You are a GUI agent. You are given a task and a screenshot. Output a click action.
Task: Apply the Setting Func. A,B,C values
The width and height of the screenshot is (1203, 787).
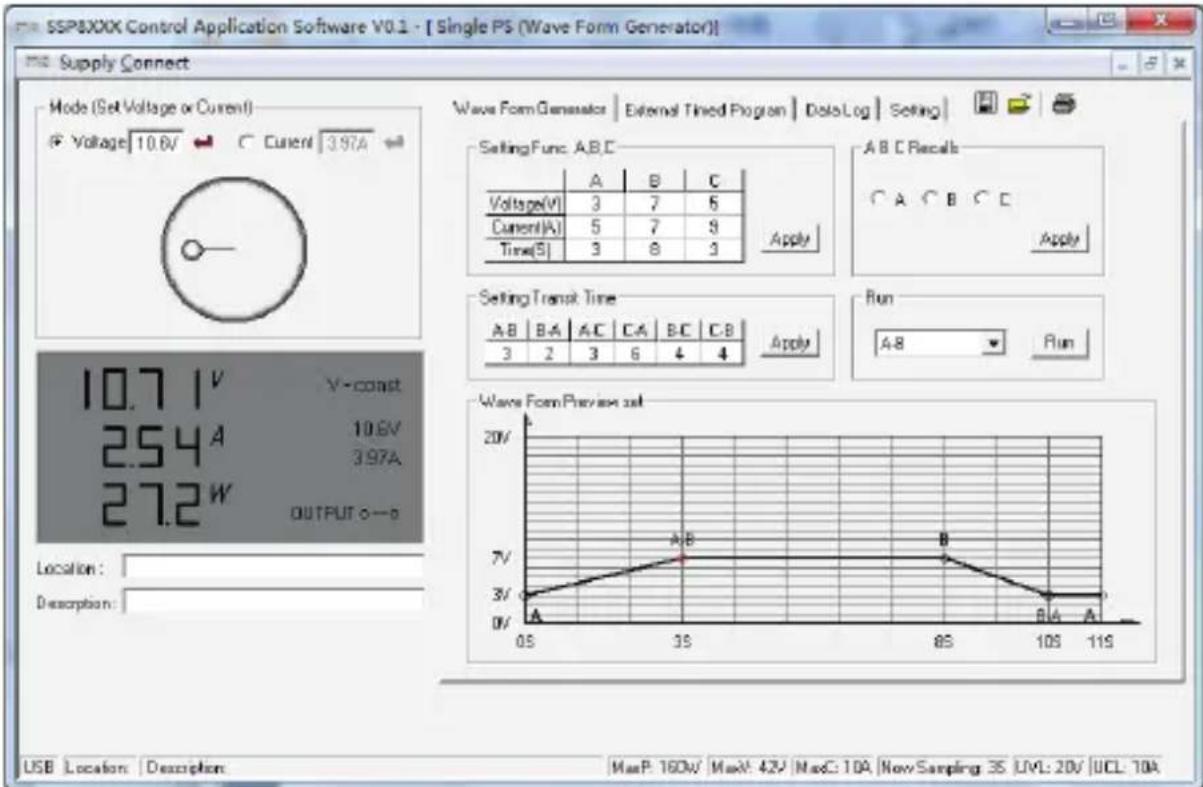792,240
